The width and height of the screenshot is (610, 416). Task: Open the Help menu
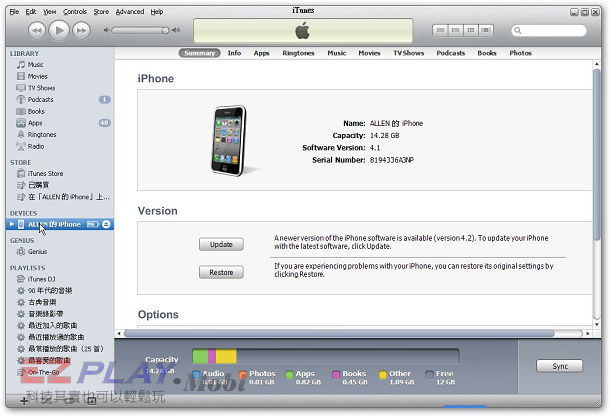(157, 12)
